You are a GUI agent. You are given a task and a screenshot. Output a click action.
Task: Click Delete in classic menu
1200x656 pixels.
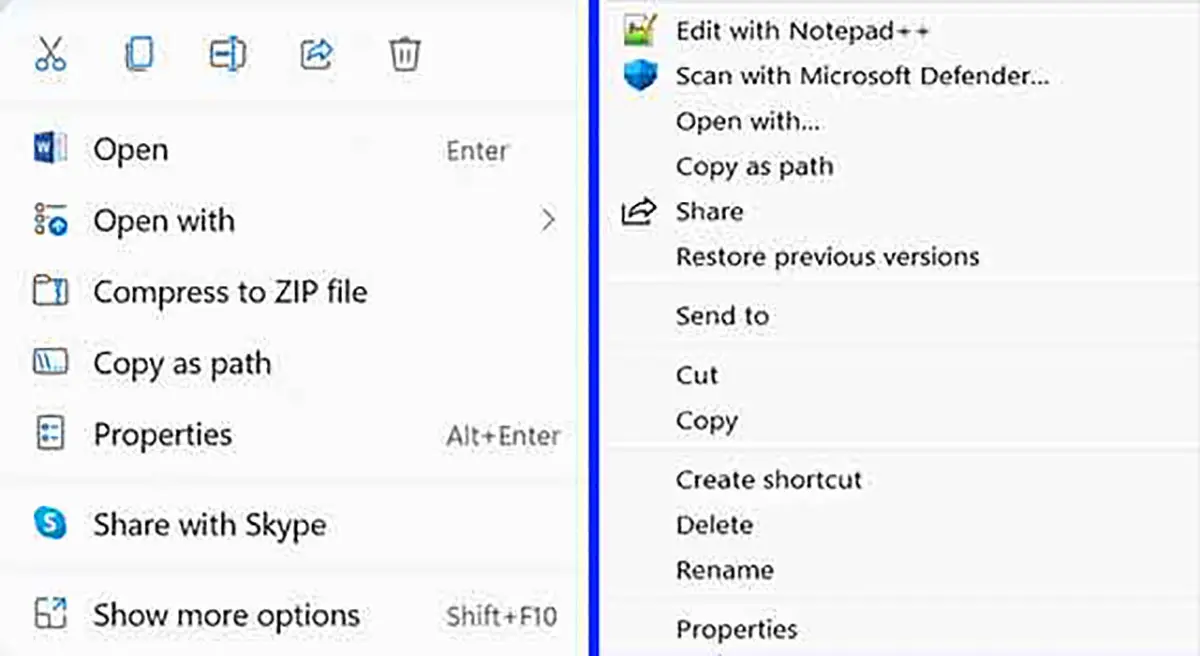pyautogui.click(x=714, y=525)
